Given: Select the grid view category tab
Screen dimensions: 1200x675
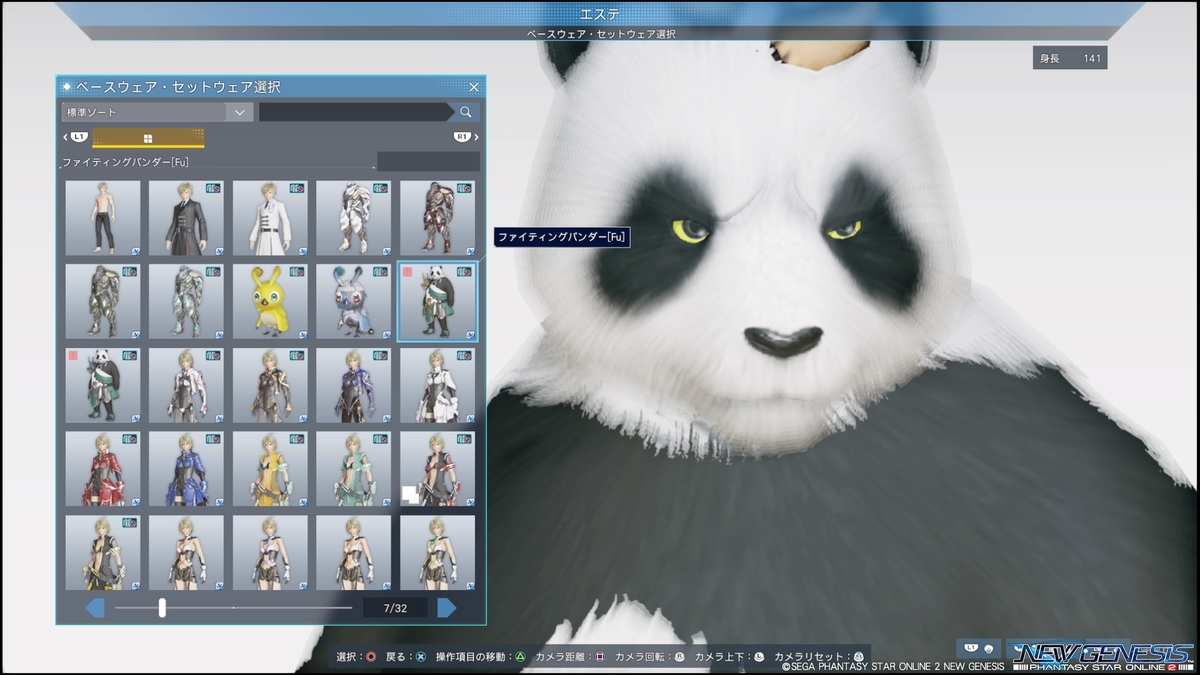Looking at the screenshot, I should click(148, 138).
